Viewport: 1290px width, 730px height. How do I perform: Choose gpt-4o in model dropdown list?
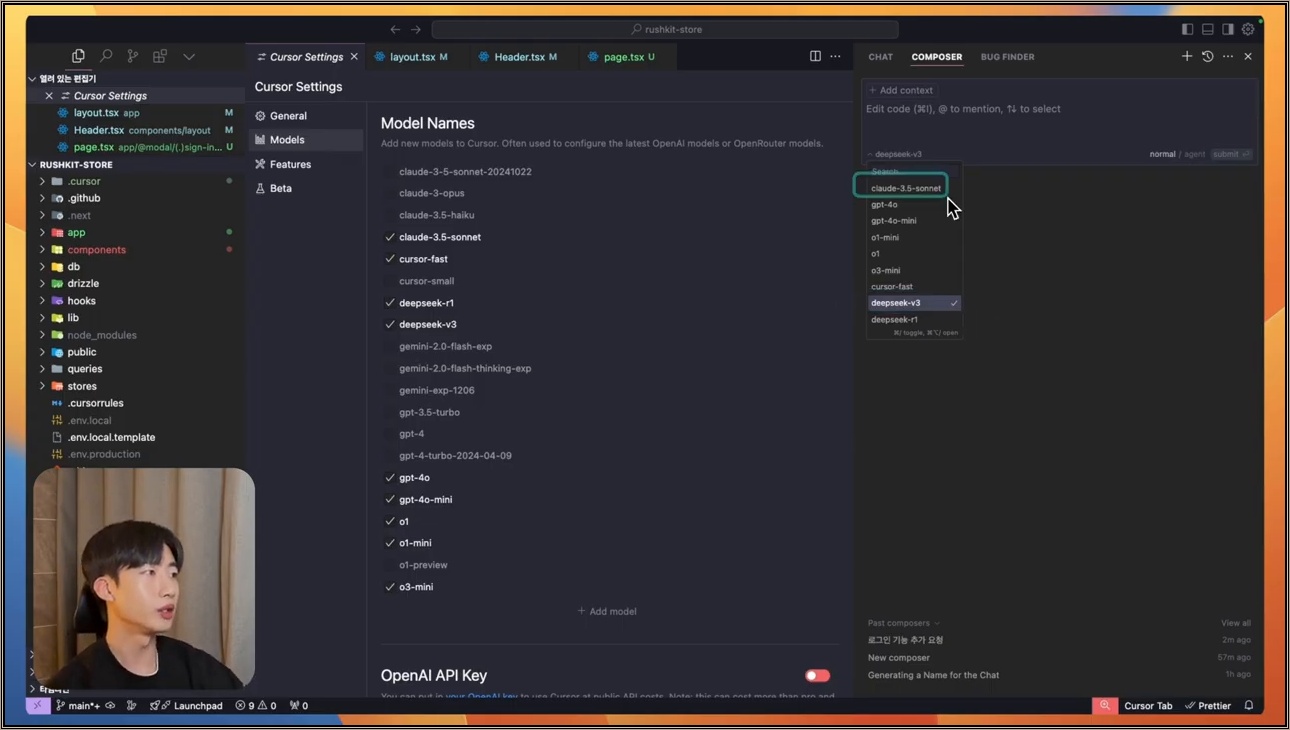(x=914, y=204)
